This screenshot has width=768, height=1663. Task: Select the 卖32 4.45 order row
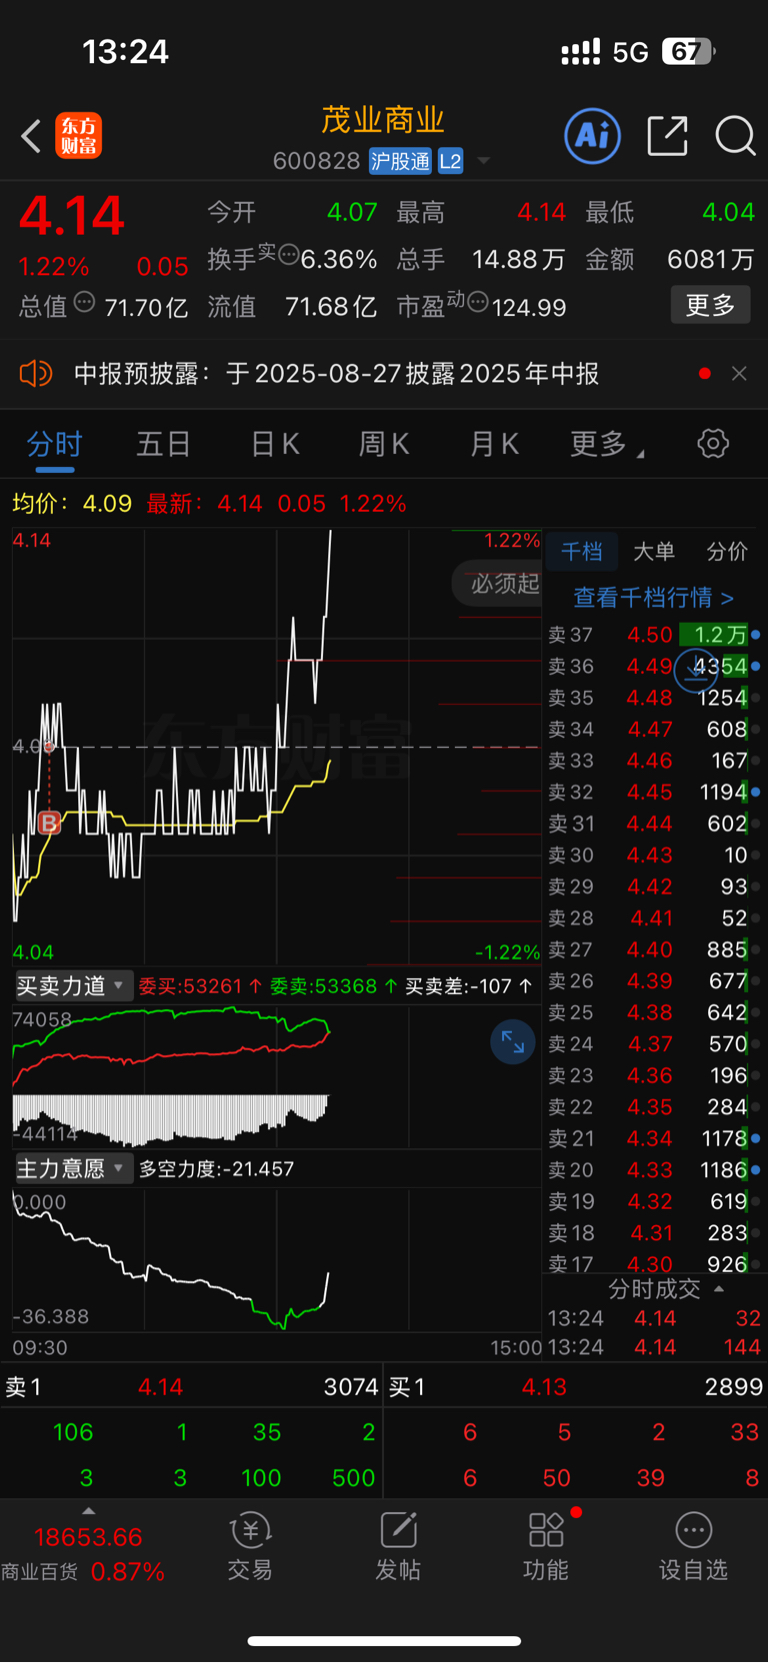click(x=654, y=792)
